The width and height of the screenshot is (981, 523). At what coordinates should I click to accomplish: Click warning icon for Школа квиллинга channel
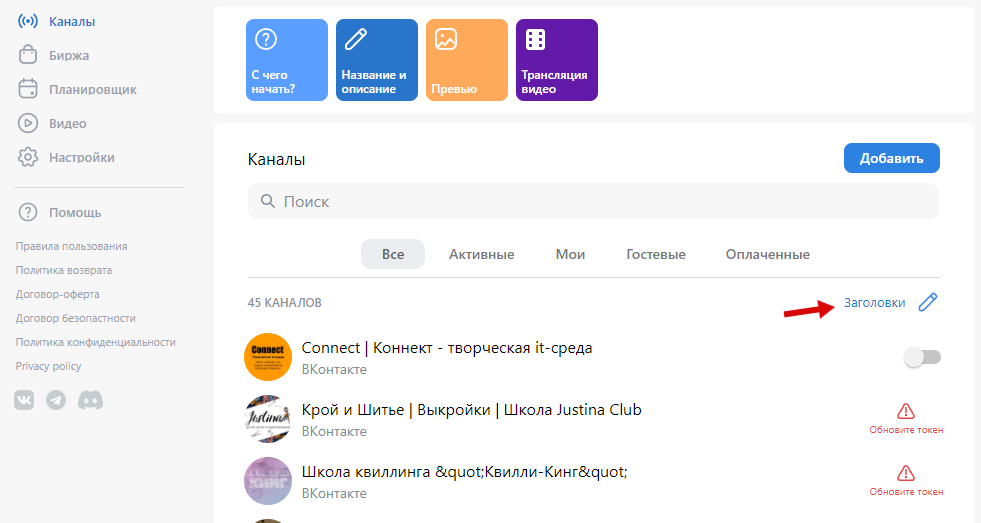click(906, 473)
